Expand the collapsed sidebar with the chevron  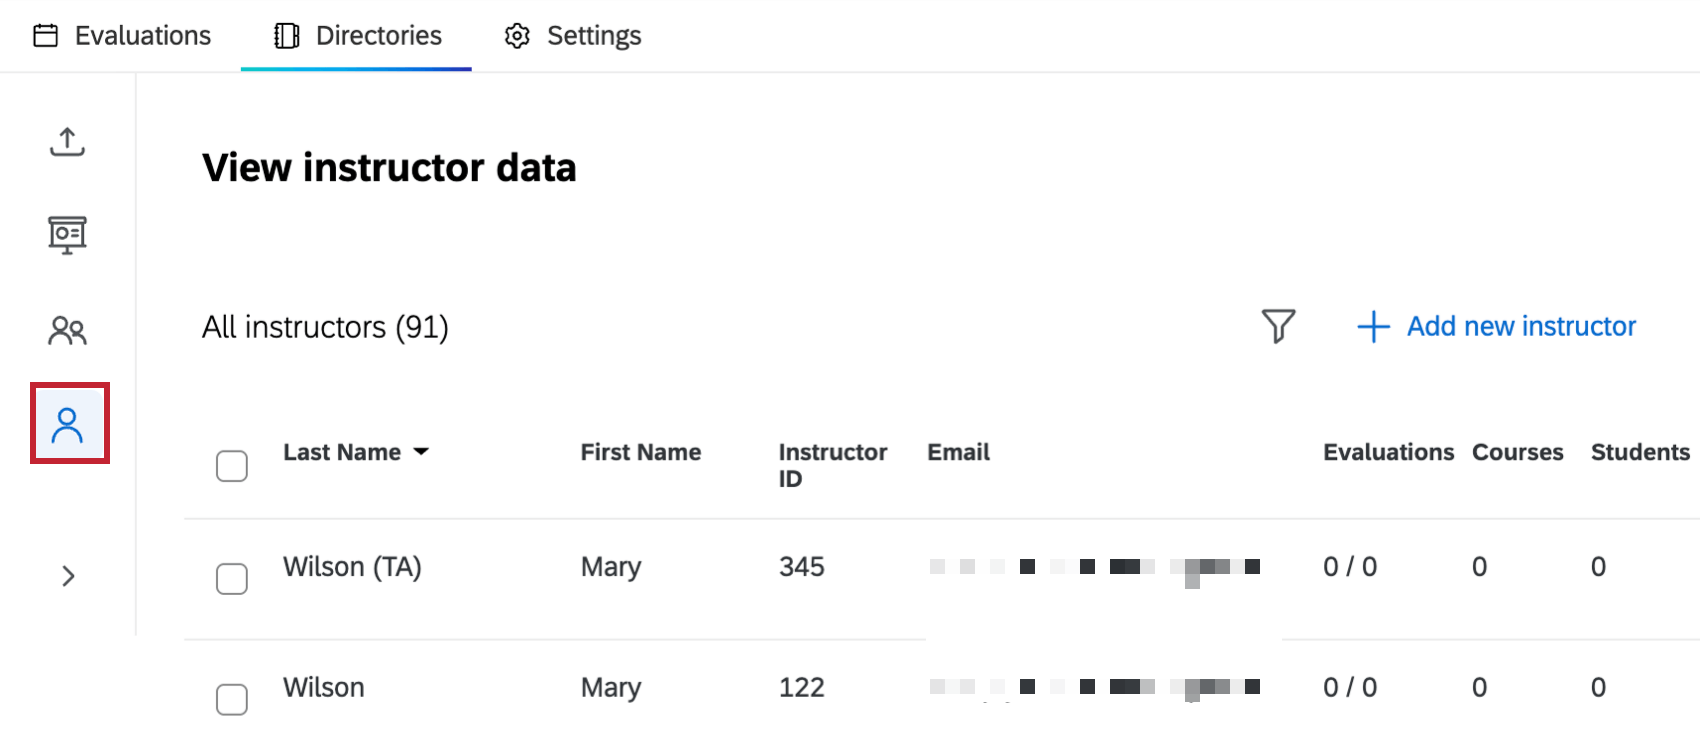coord(67,575)
